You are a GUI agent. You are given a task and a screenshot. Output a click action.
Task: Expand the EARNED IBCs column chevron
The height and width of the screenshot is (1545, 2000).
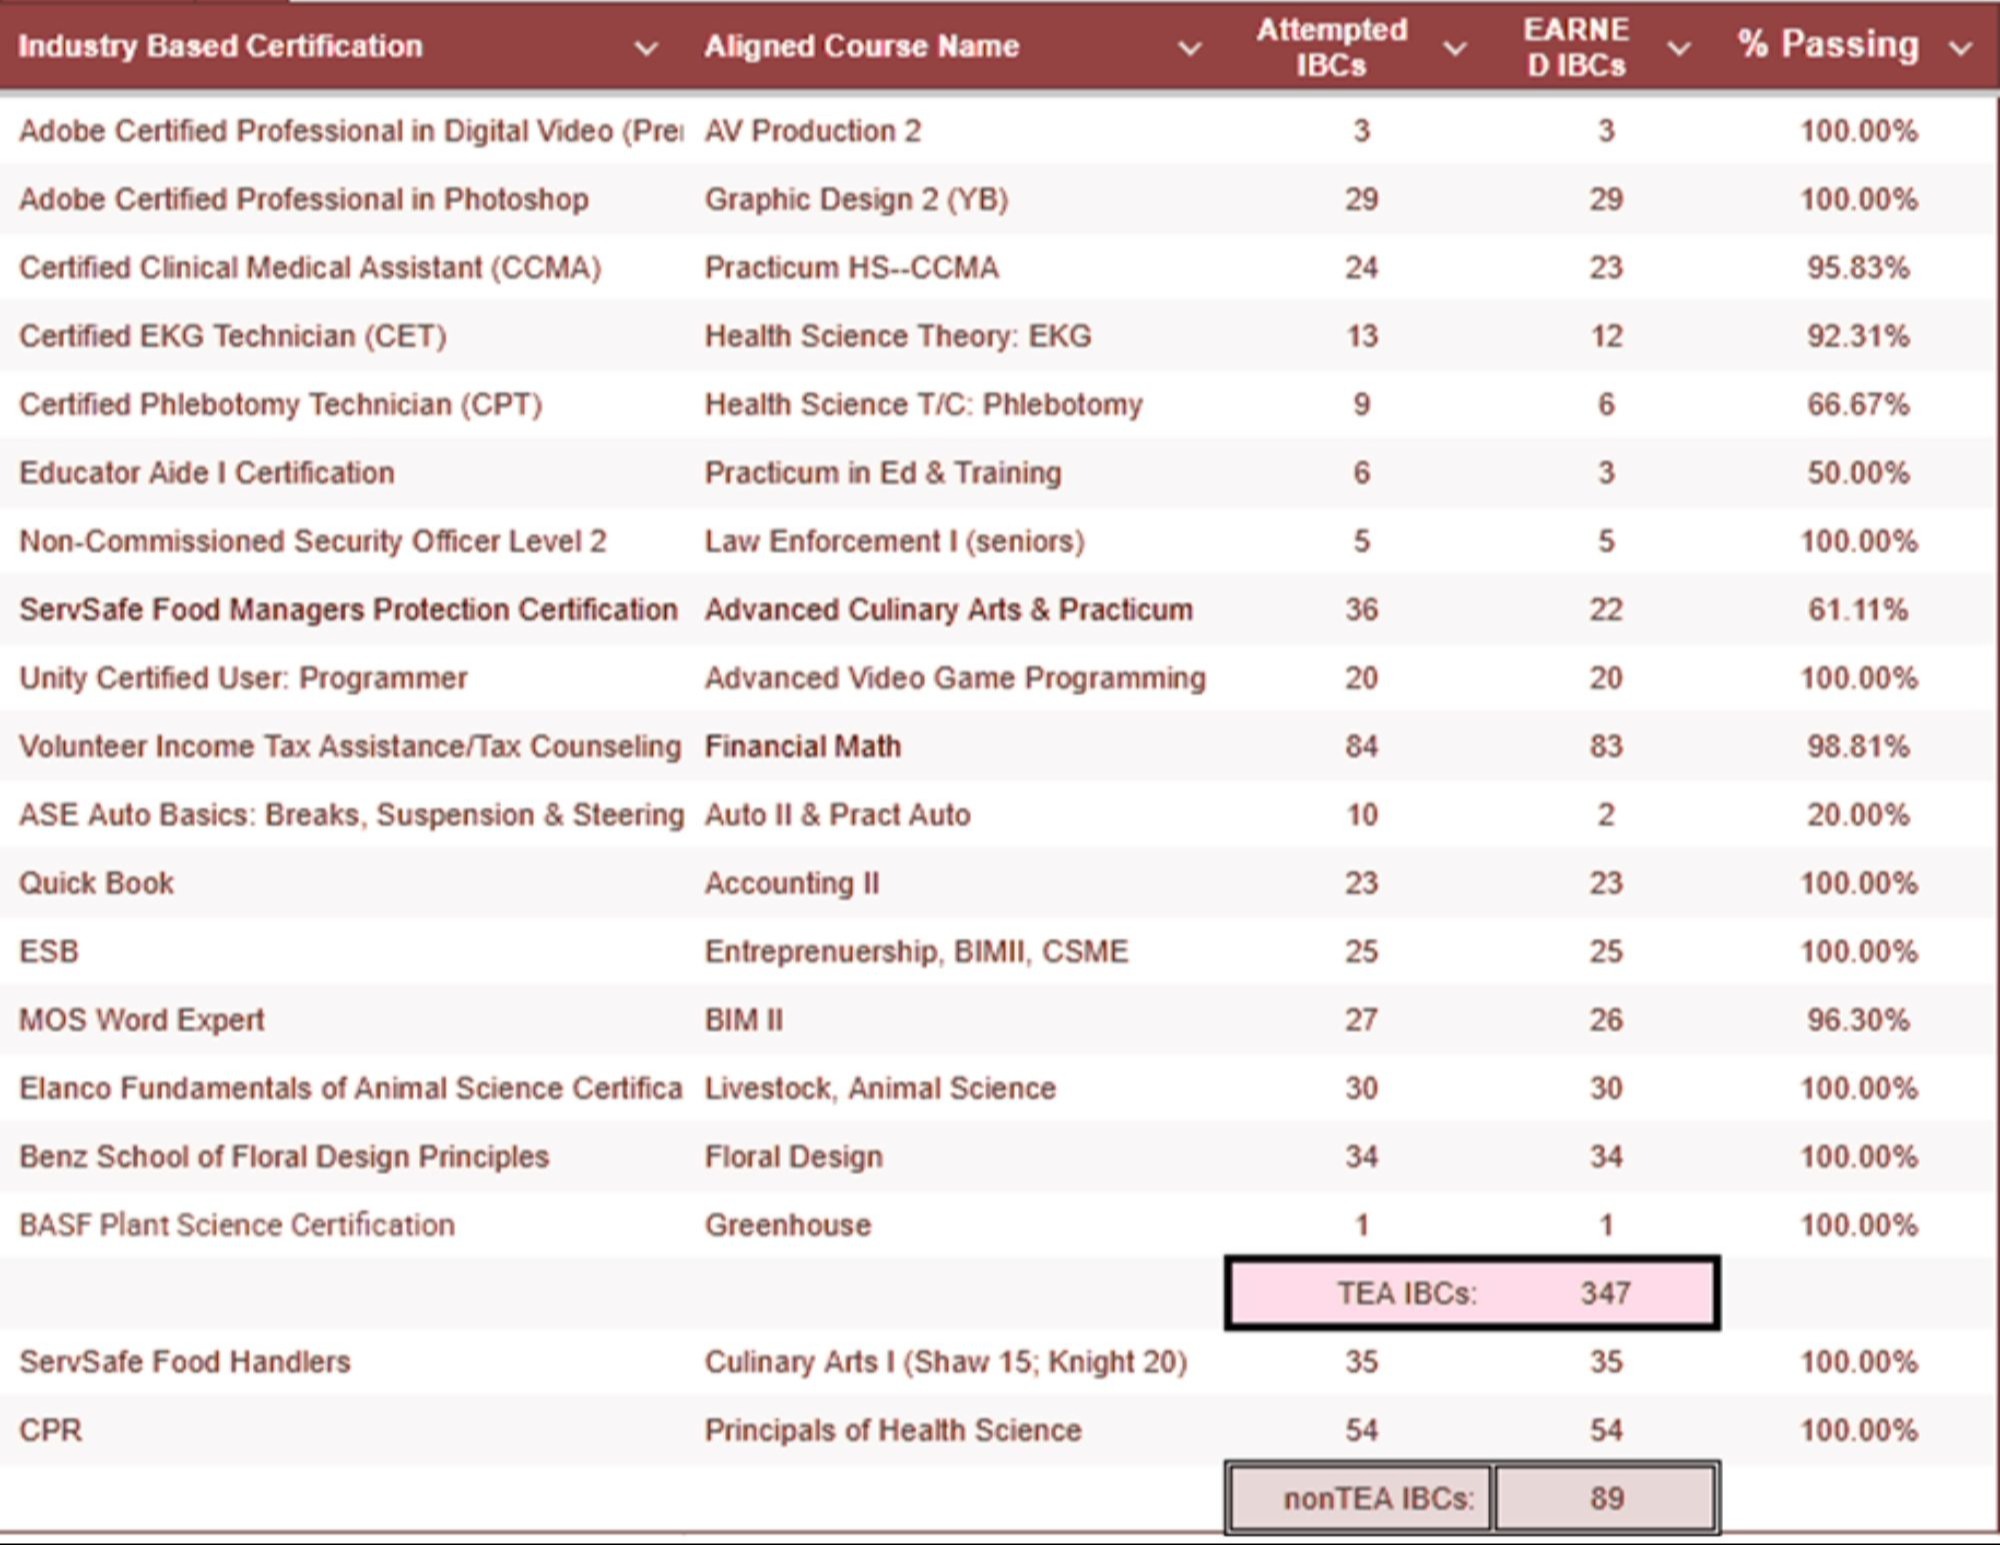click(x=1680, y=46)
